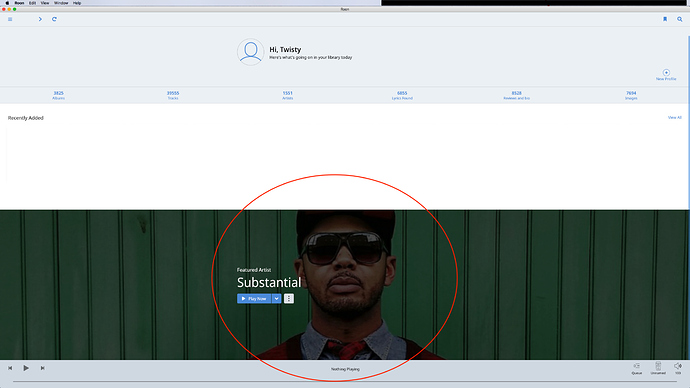
Task: Go forward with the arrow icon
Action: coord(40,19)
